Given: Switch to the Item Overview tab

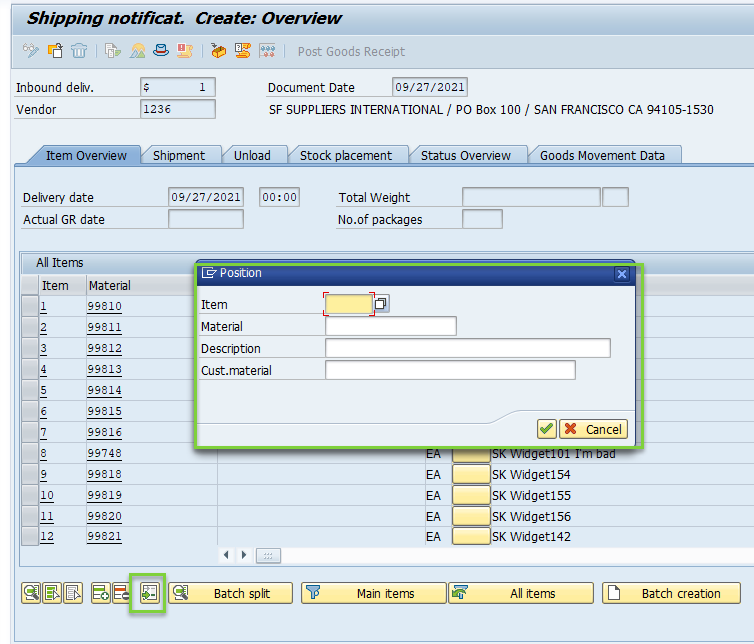Looking at the screenshot, I should click(x=86, y=155).
